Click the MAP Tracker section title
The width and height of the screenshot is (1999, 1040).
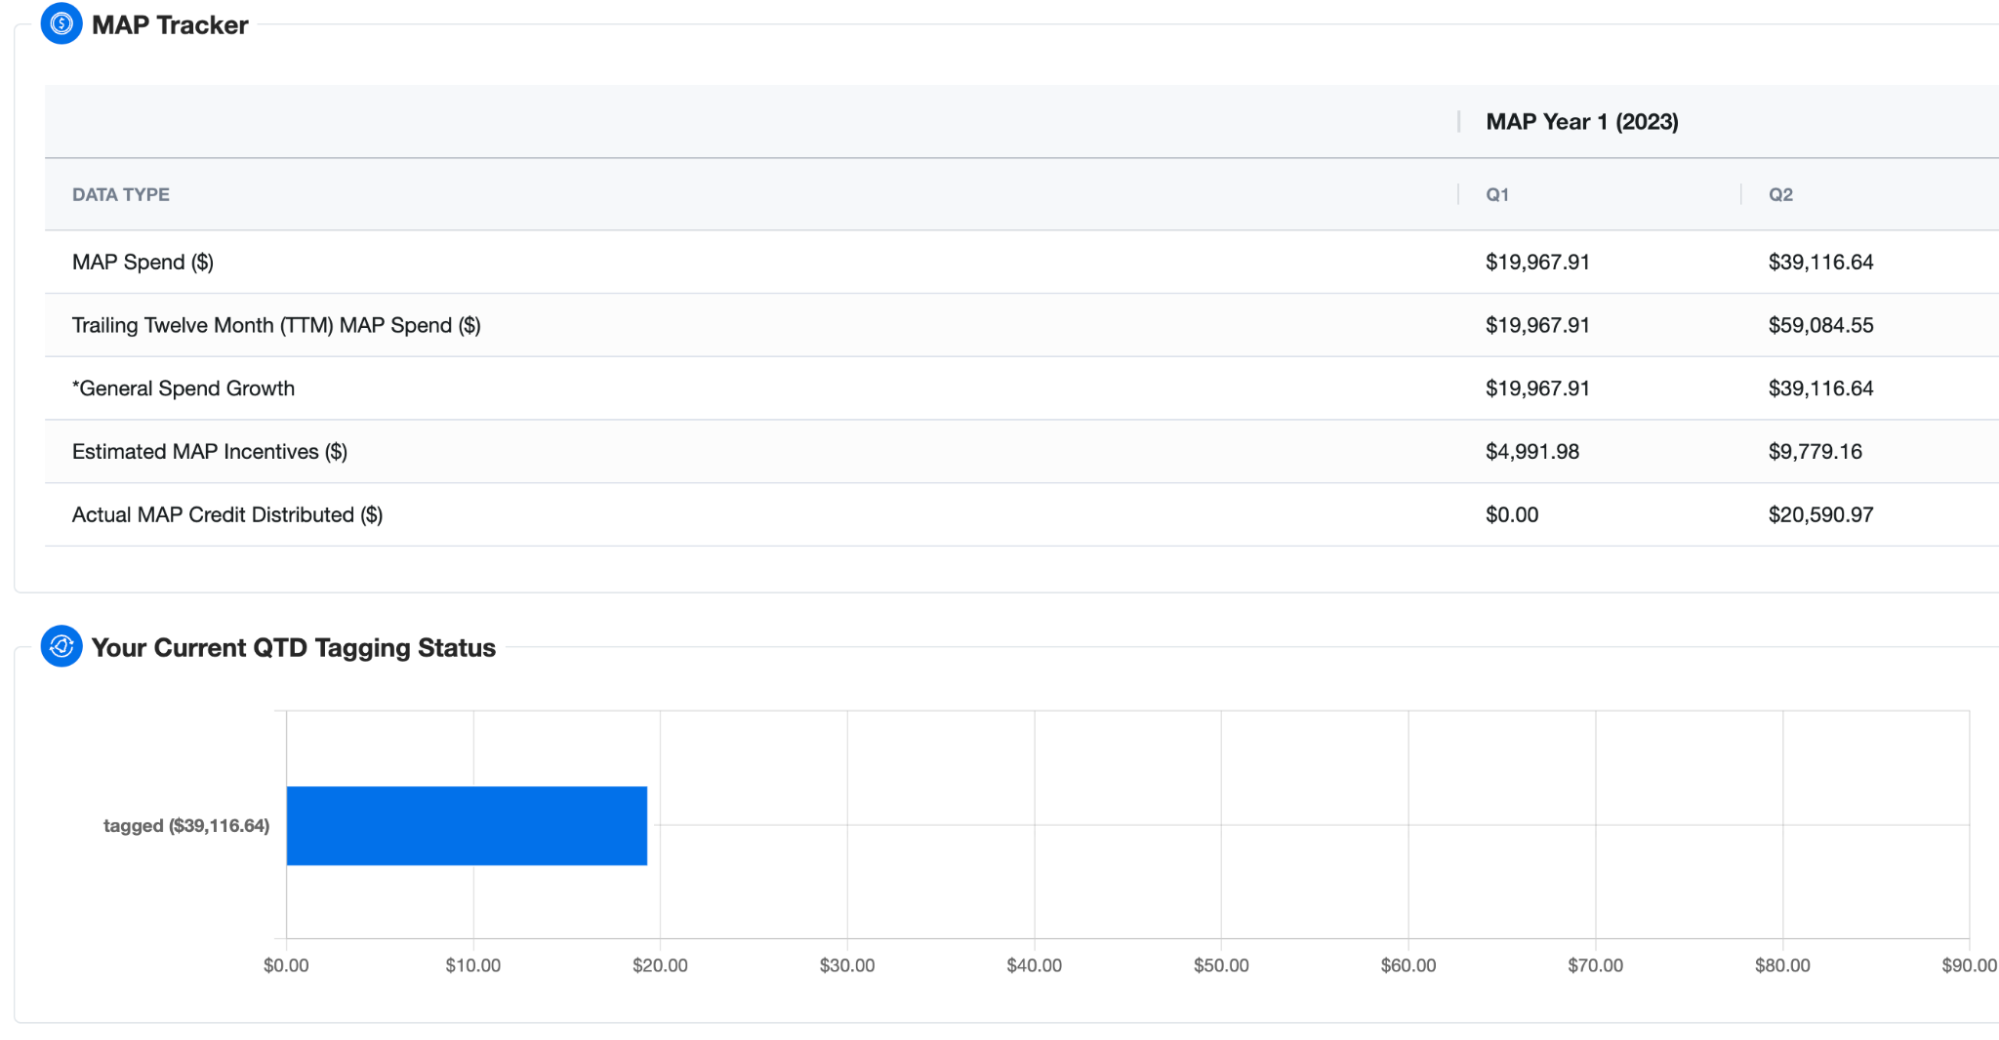(170, 25)
